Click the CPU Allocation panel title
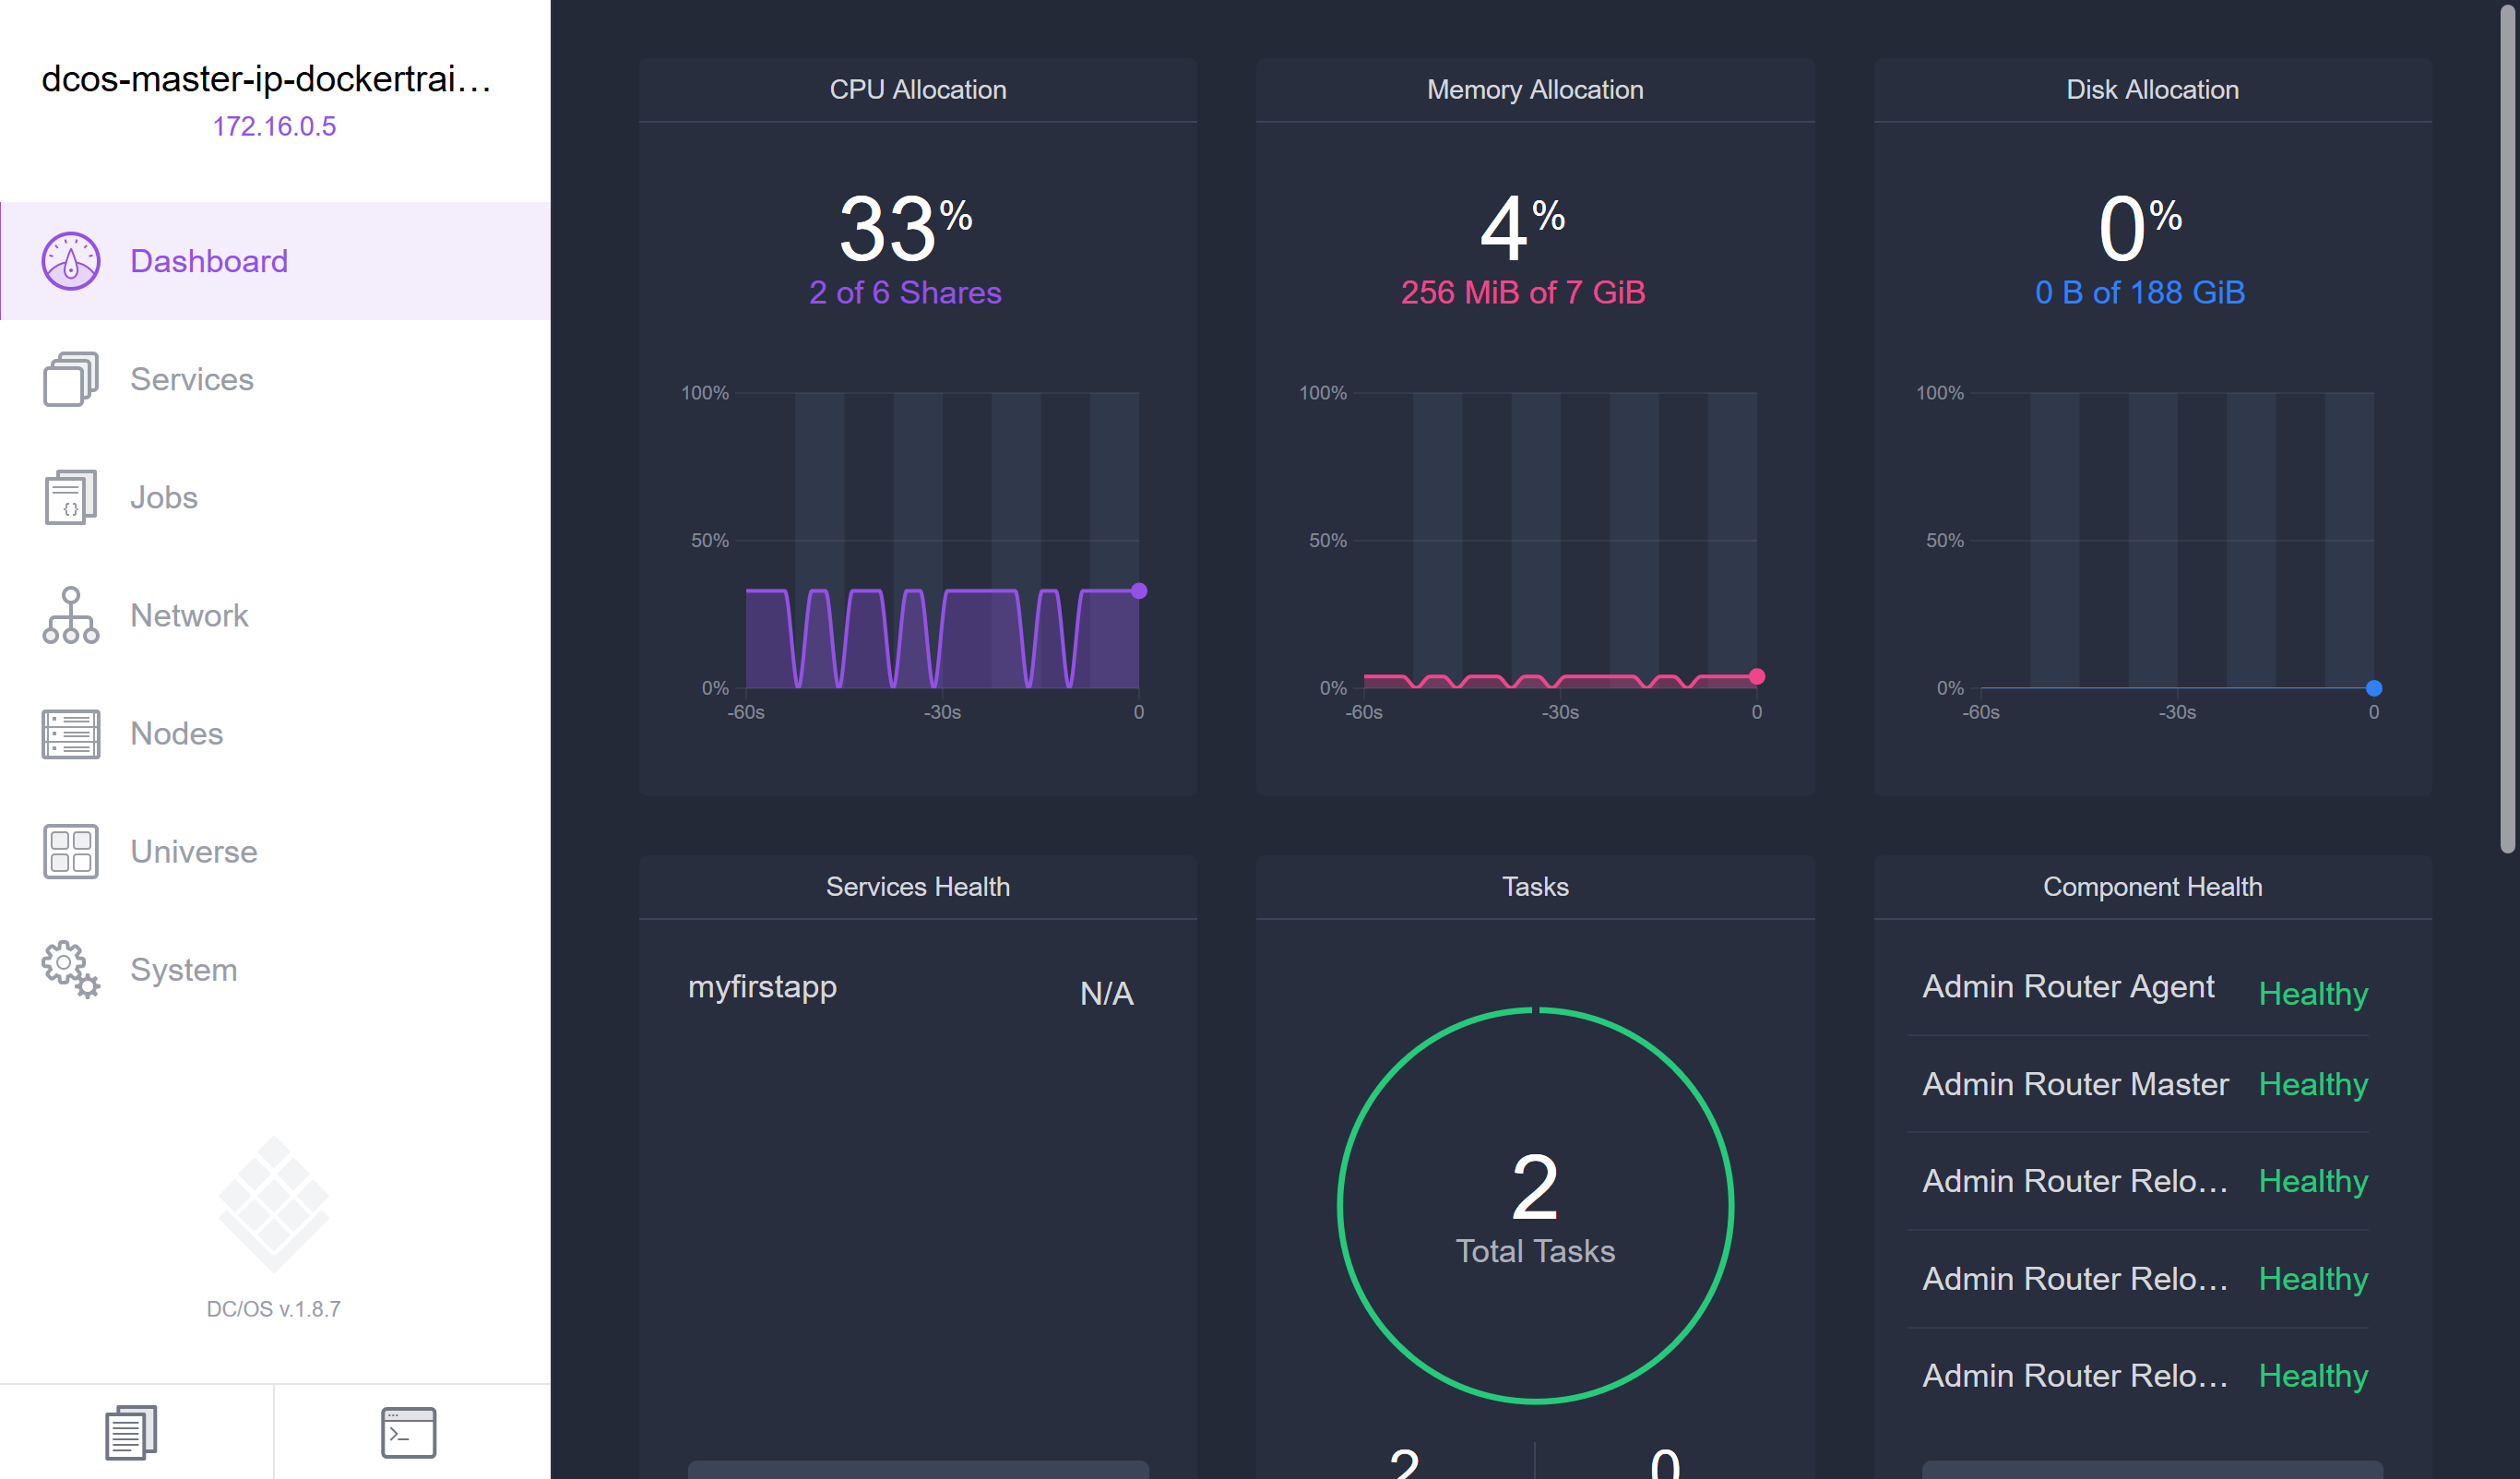Screen dimensions: 2520x1479 918,89
